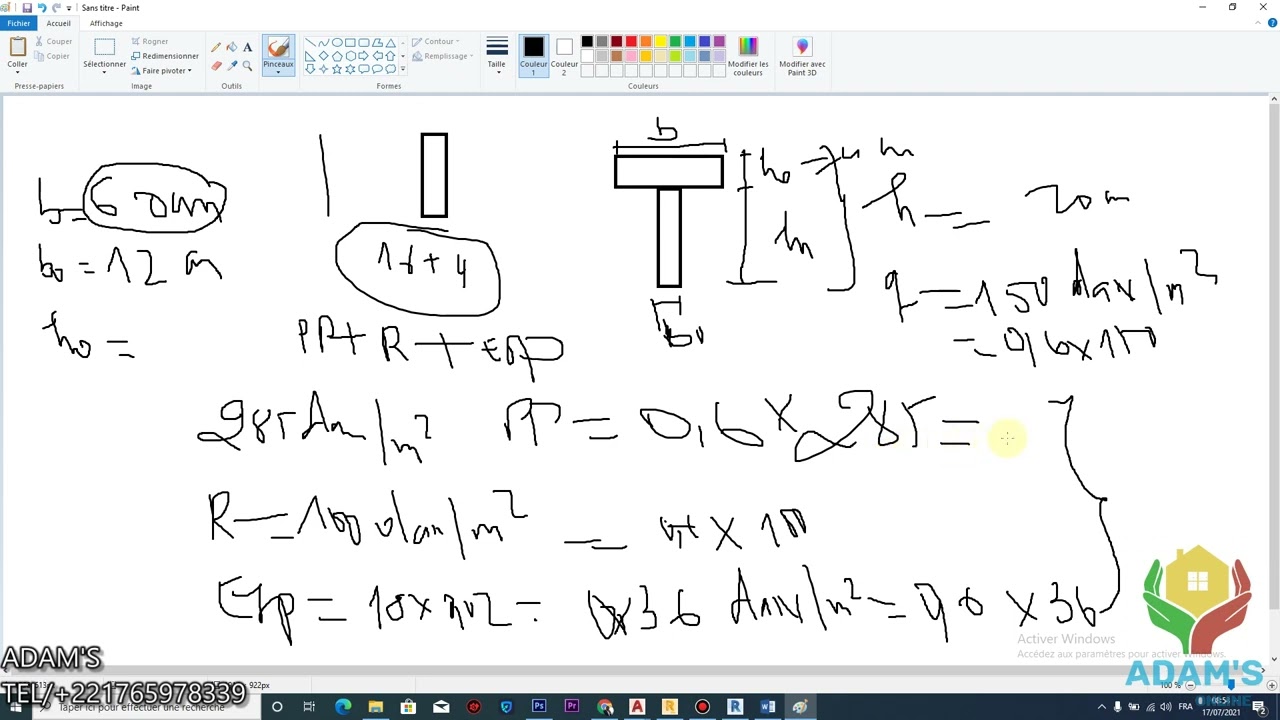Click the Coller paste clipboard icon

pyautogui.click(x=17, y=47)
